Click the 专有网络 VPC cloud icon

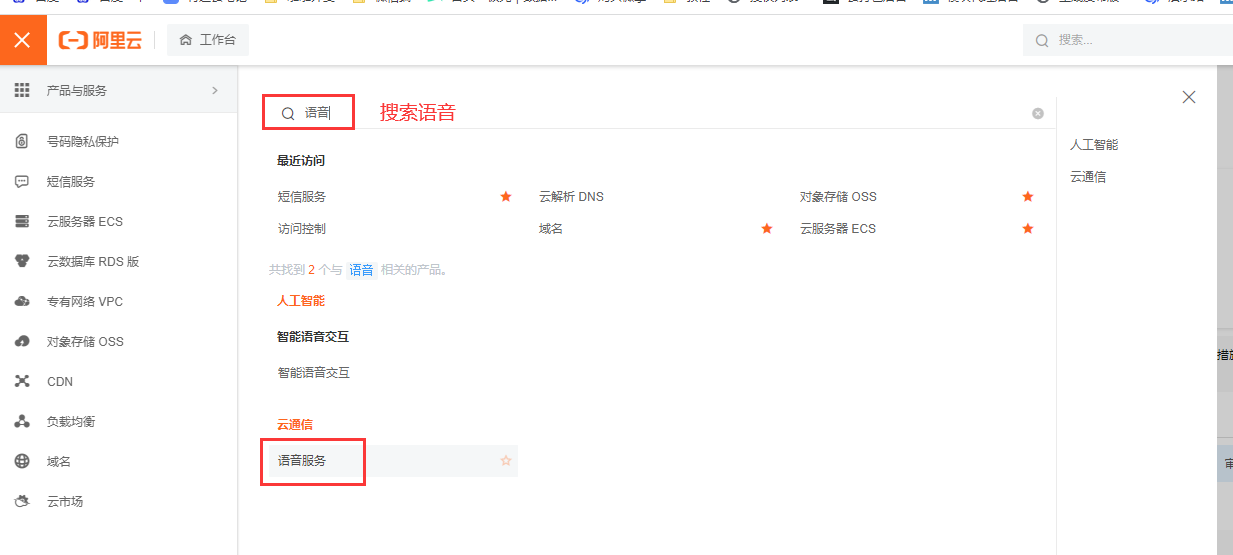point(22,302)
